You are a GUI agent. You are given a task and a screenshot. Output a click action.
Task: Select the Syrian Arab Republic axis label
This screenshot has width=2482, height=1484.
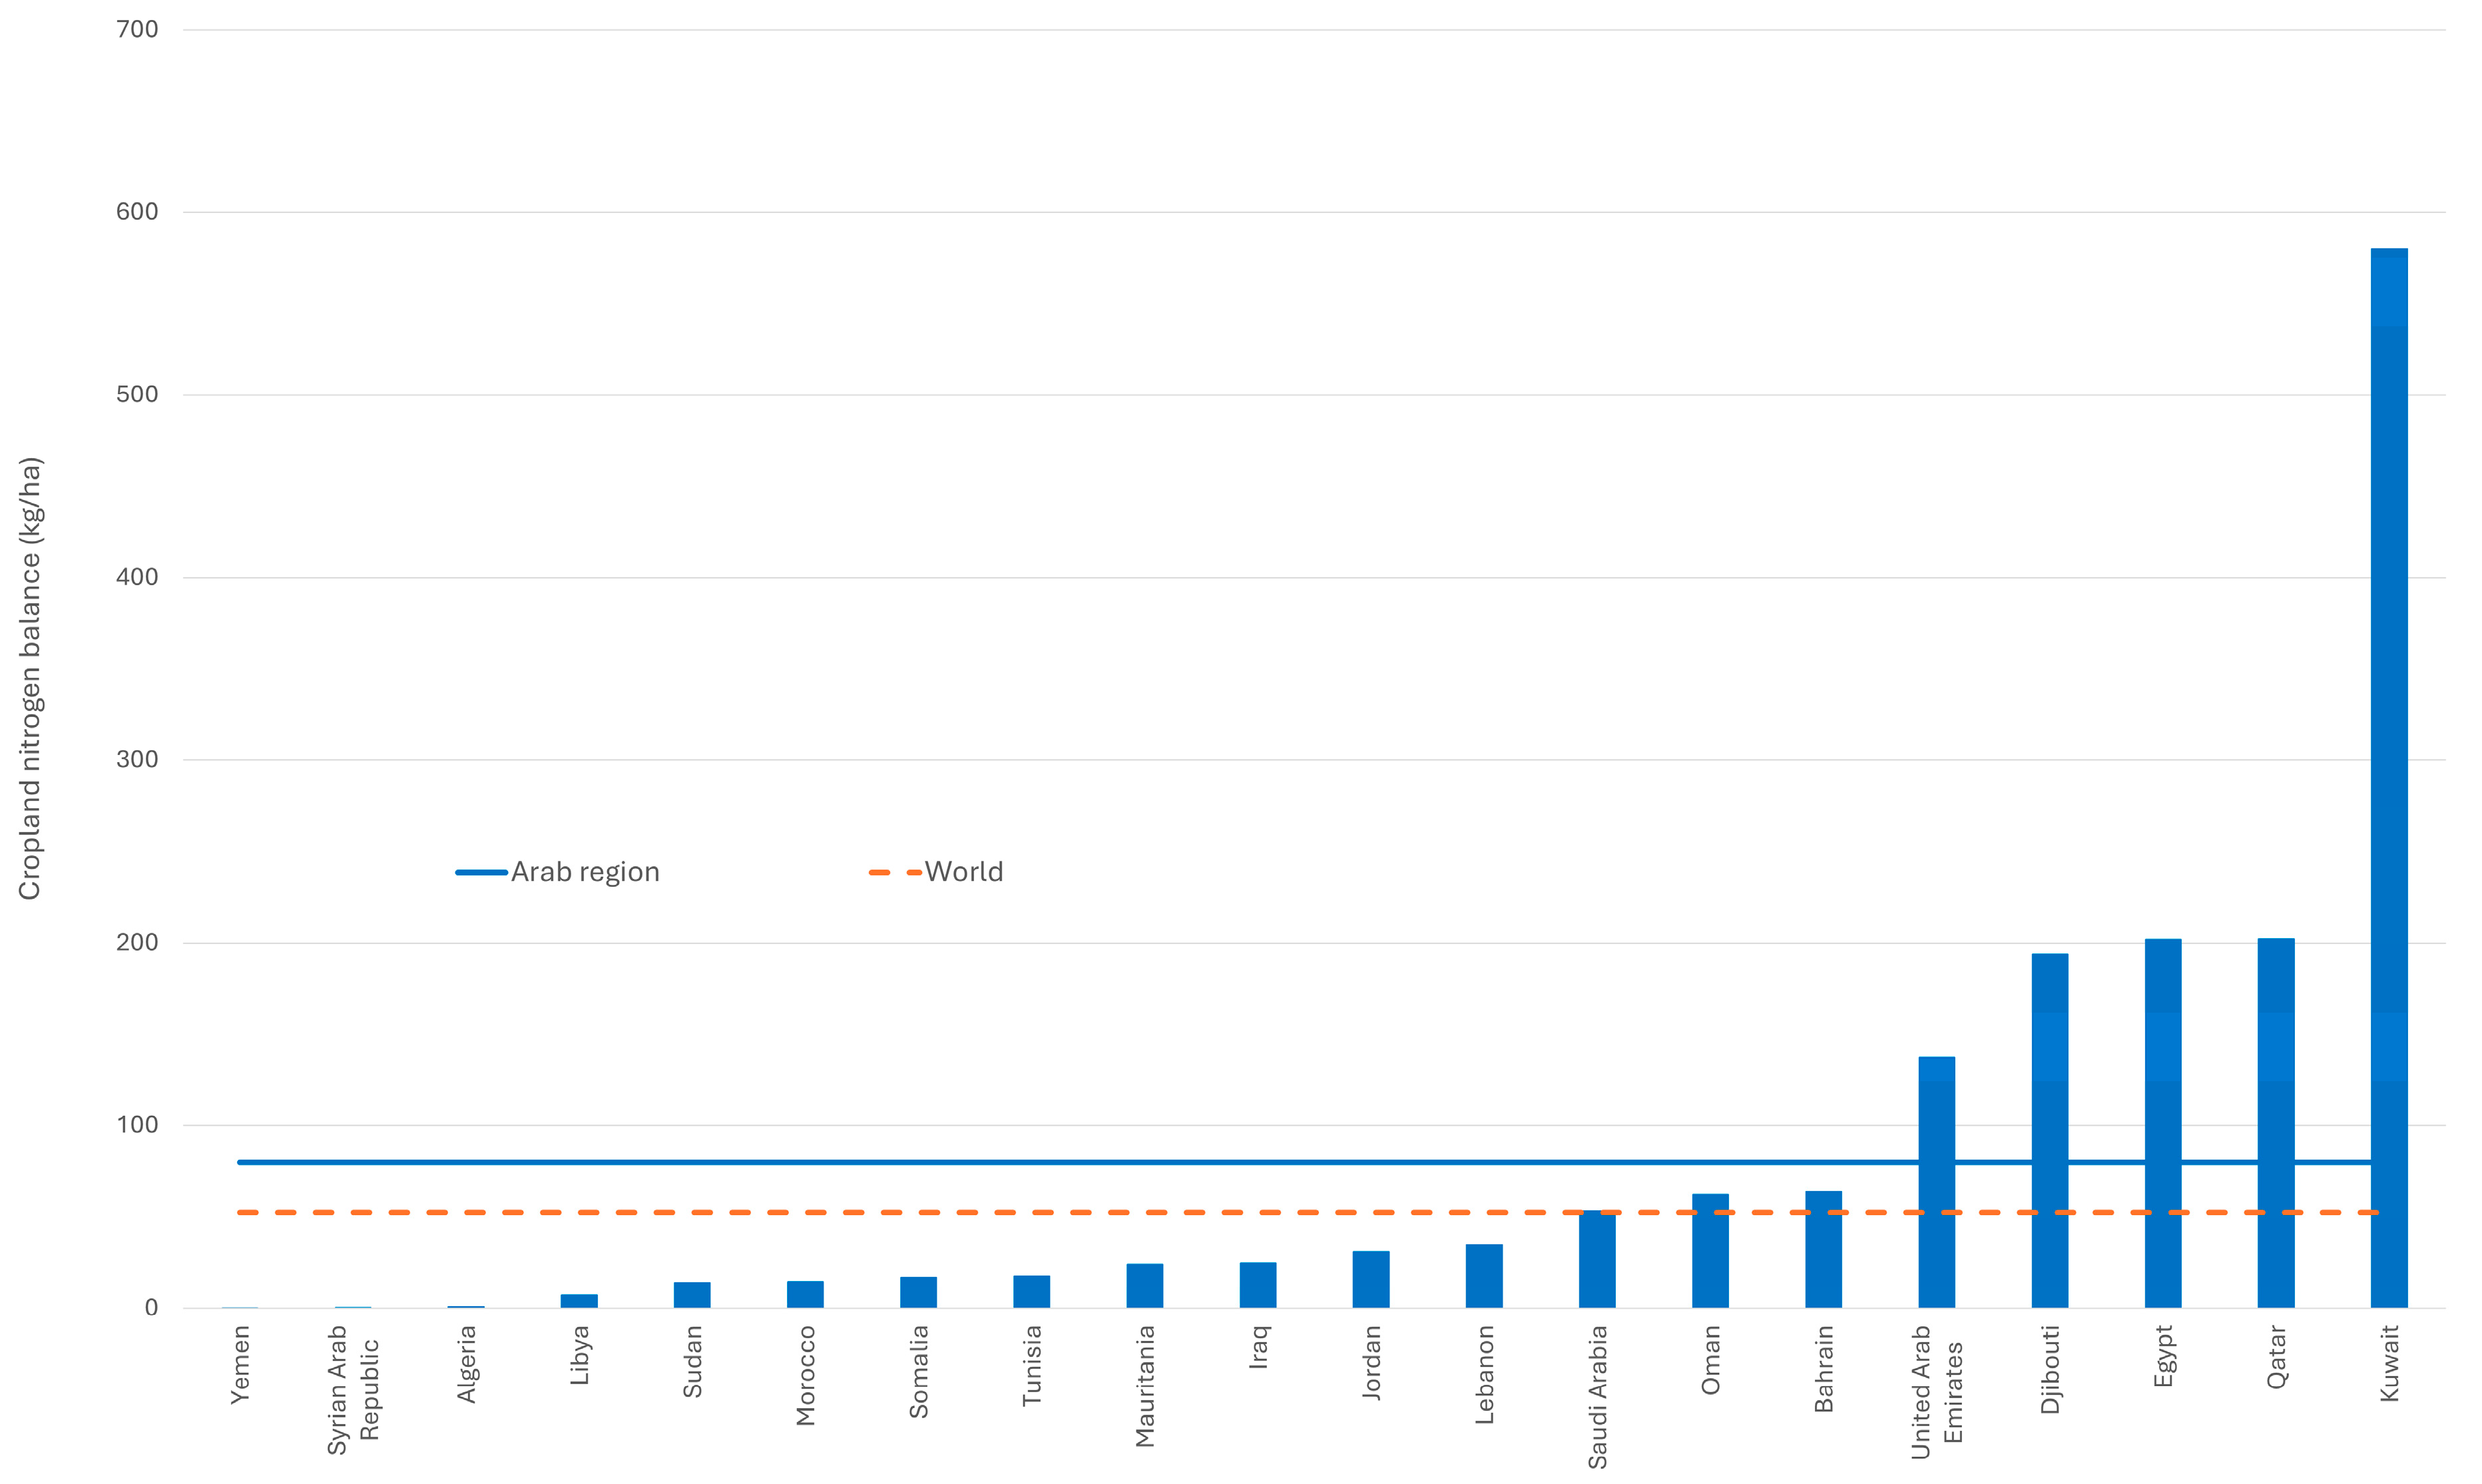tap(353, 1389)
